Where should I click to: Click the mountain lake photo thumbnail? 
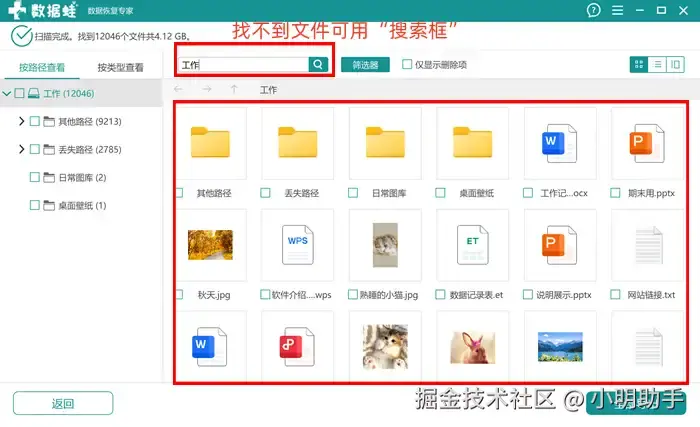[560, 347]
